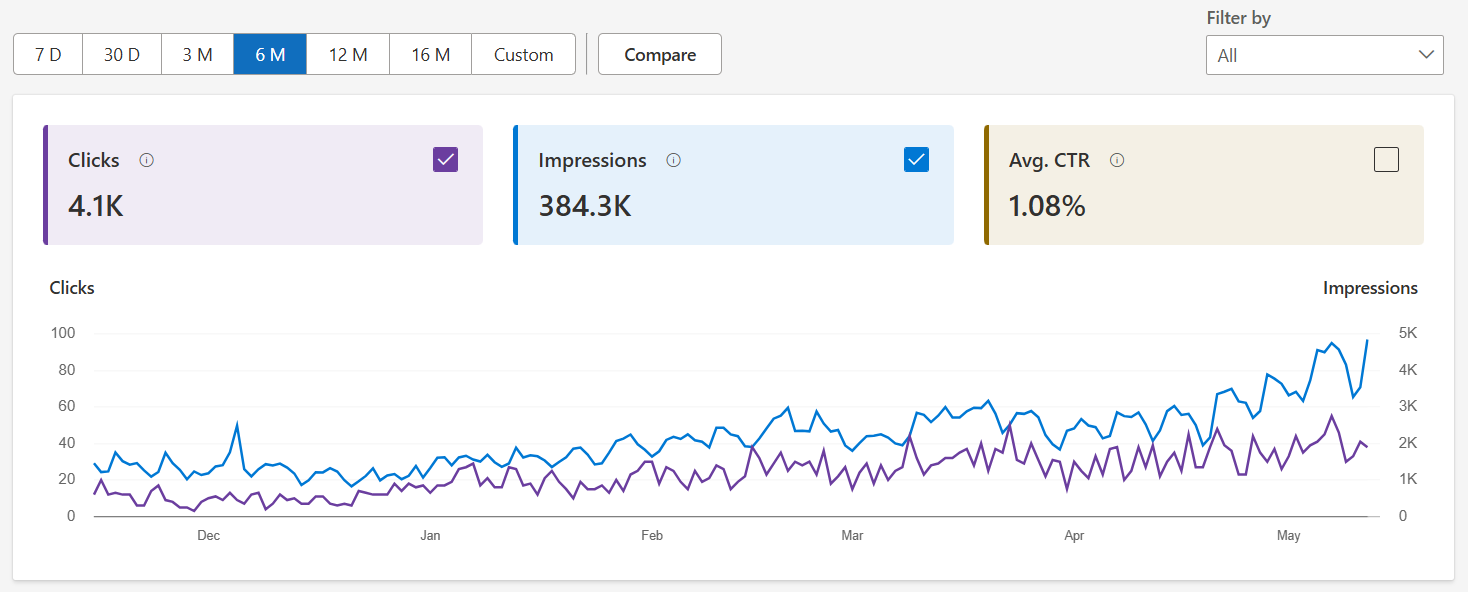Select the active 6 M range
This screenshot has width=1468, height=592.
tap(270, 54)
